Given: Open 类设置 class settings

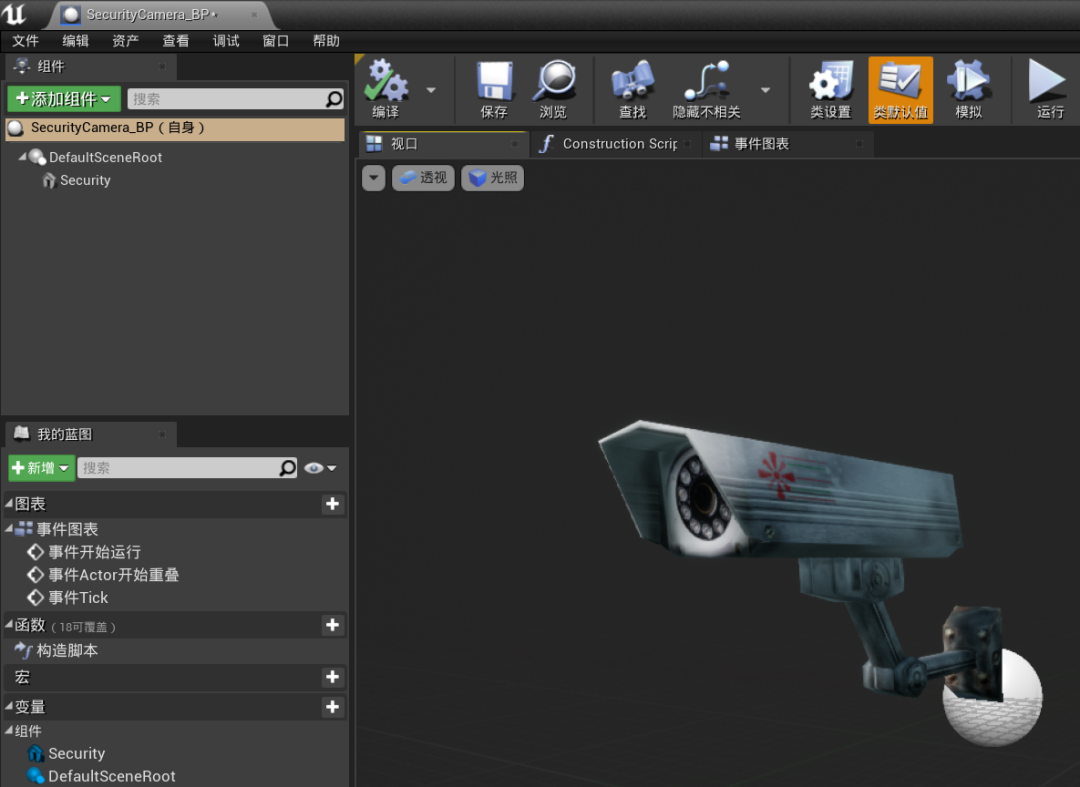Looking at the screenshot, I should pyautogui.click(x=831, y=90).
